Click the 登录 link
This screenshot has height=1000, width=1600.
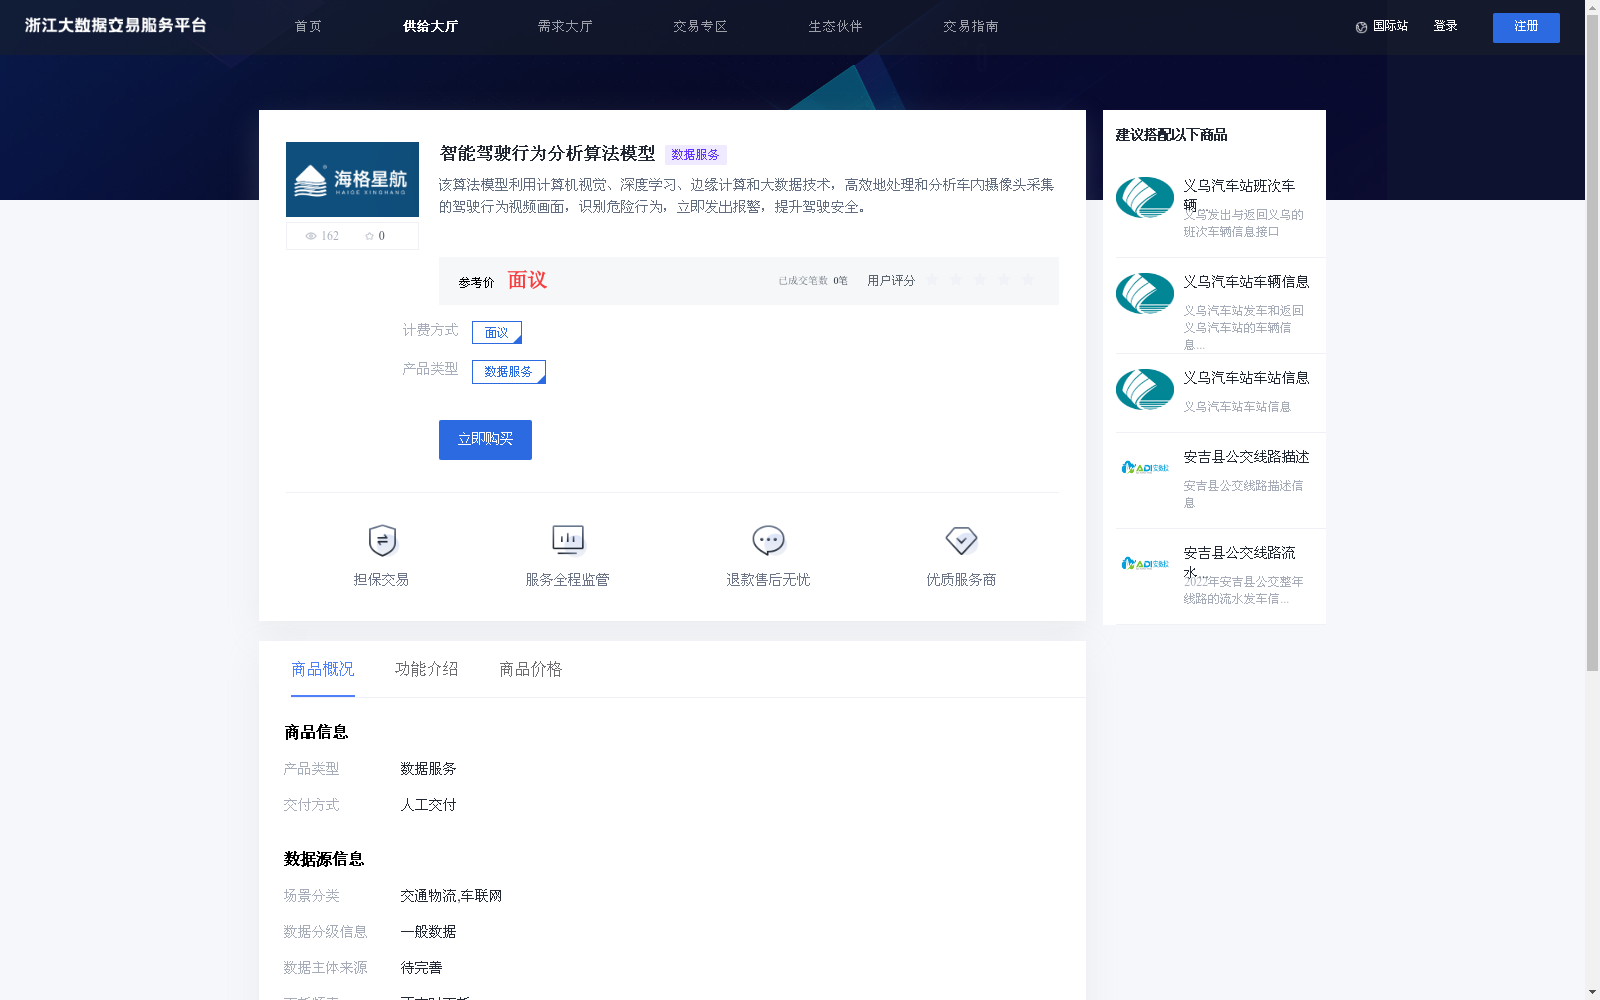click(x=1445, y=26)
